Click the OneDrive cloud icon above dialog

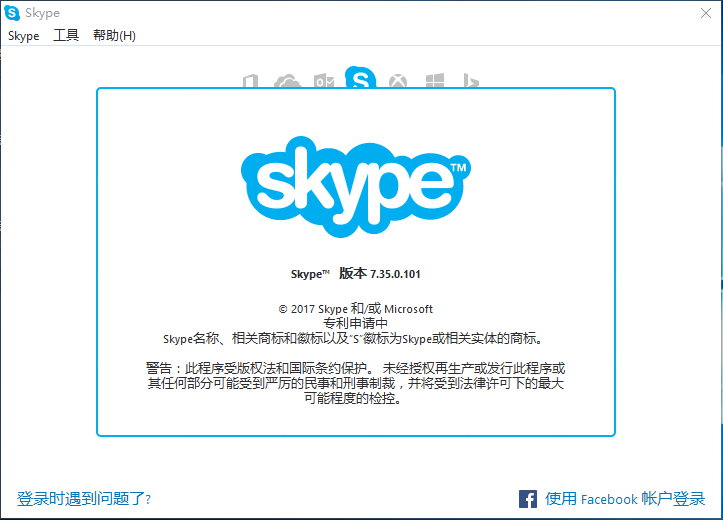(x=287, y=81)
